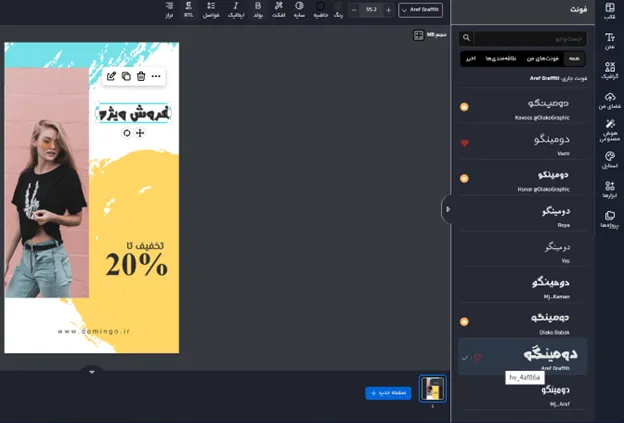Toggle favorite heart on Aref Graffiti font
This screenshot has width=624, height=423.
point(477,357)
